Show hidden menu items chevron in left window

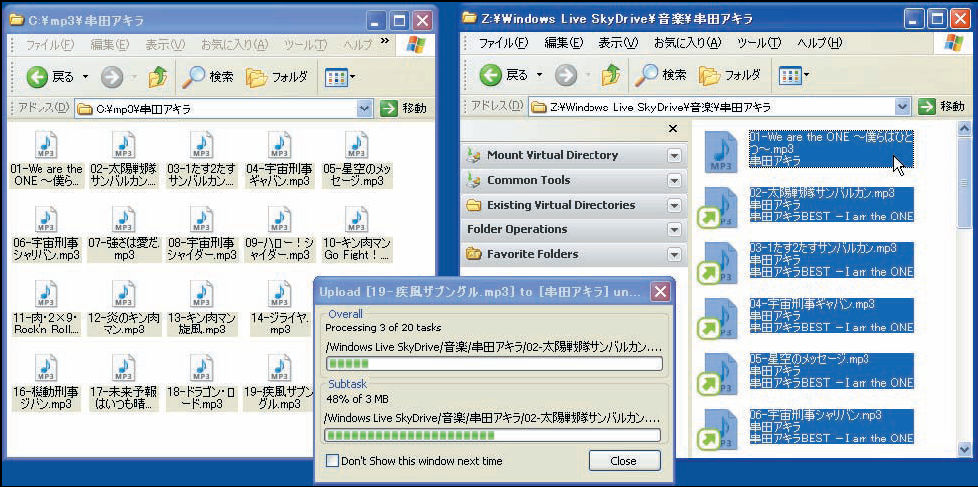(x=385, y=42)
